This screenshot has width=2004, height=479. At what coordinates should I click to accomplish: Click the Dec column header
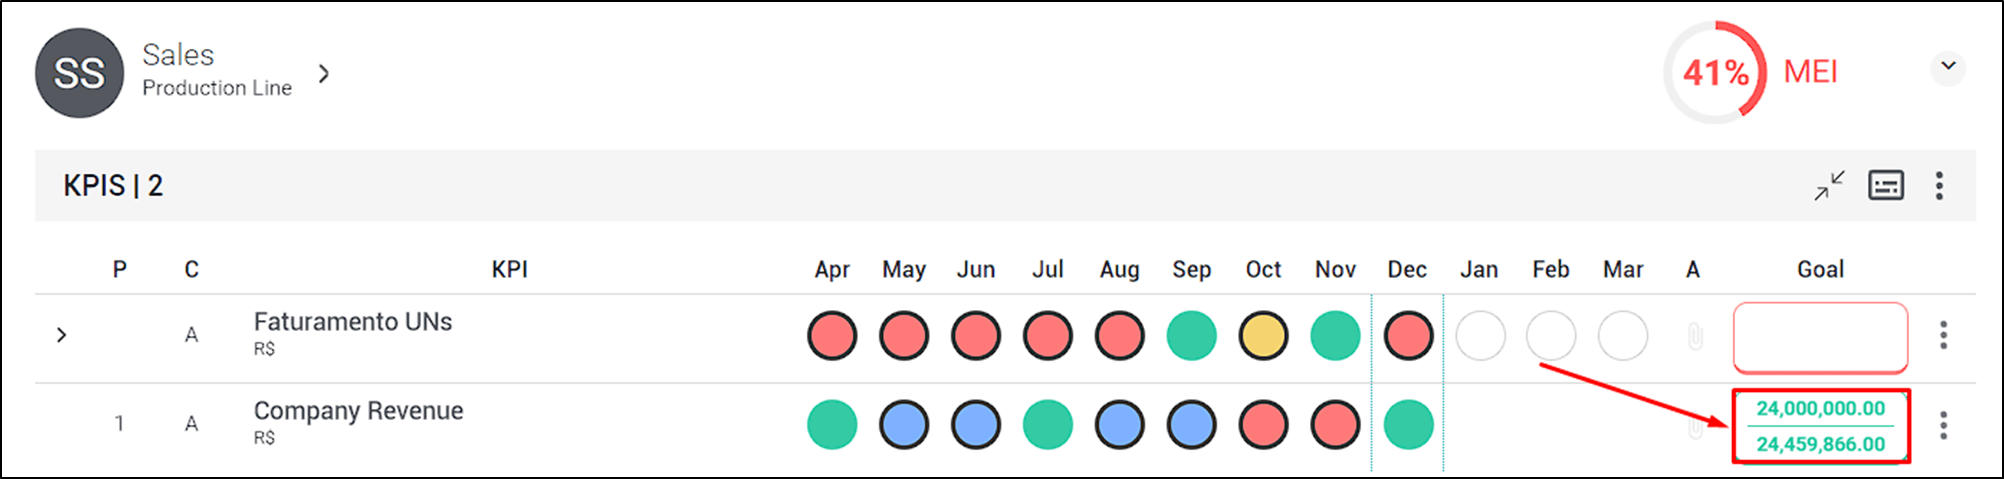pos(1407,269)
